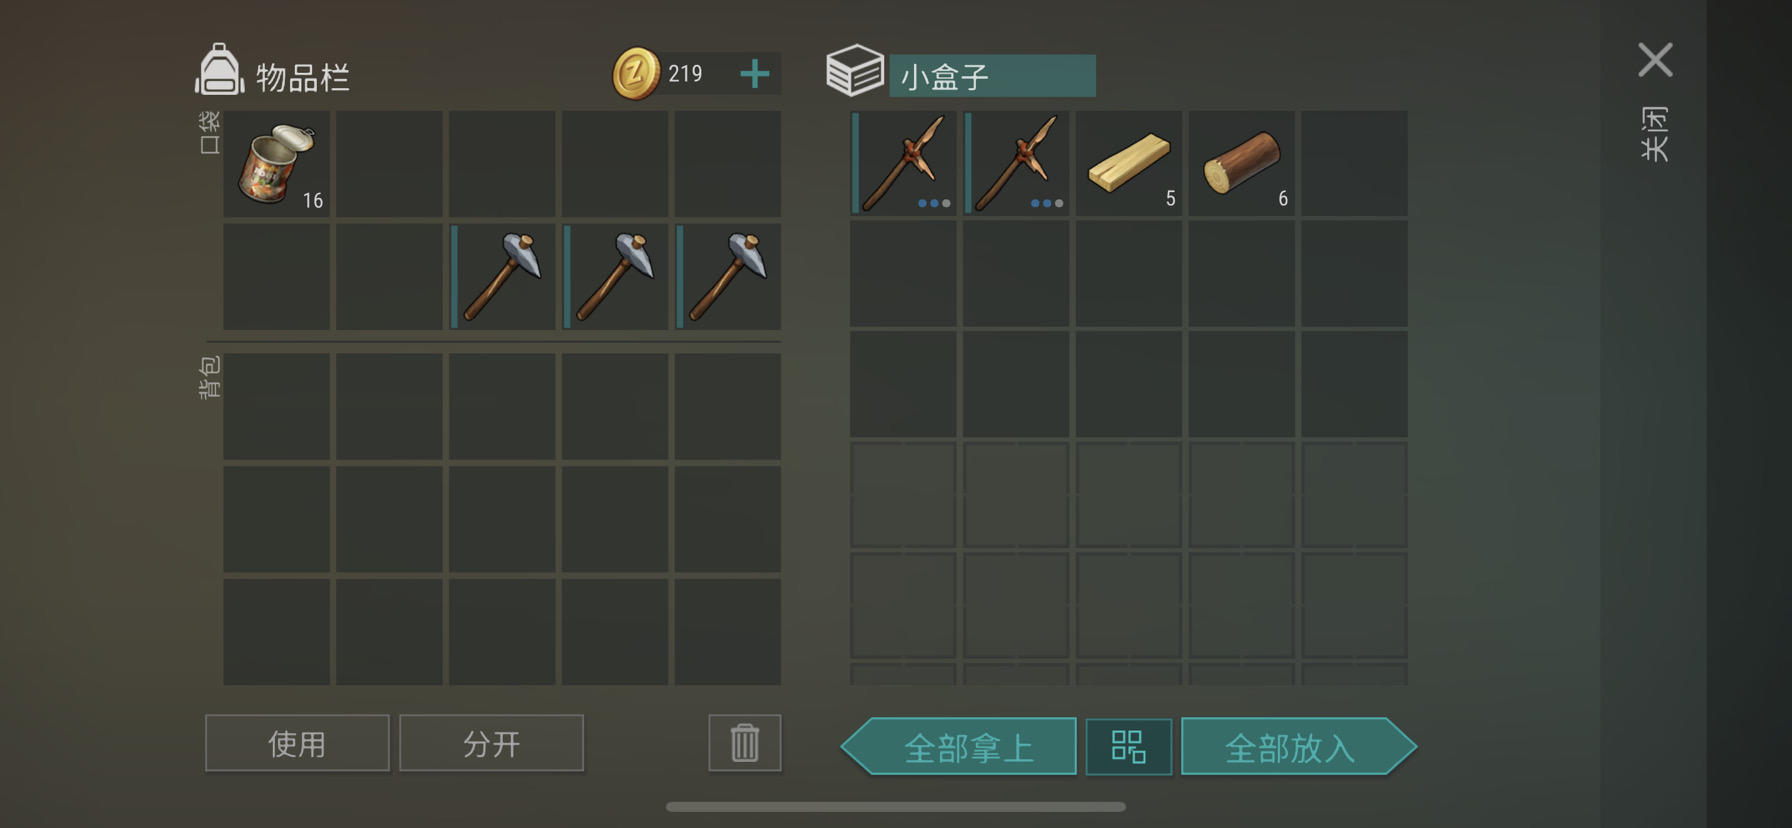
Task: Select the empty fifth box slot
Action: point(1355,163)
